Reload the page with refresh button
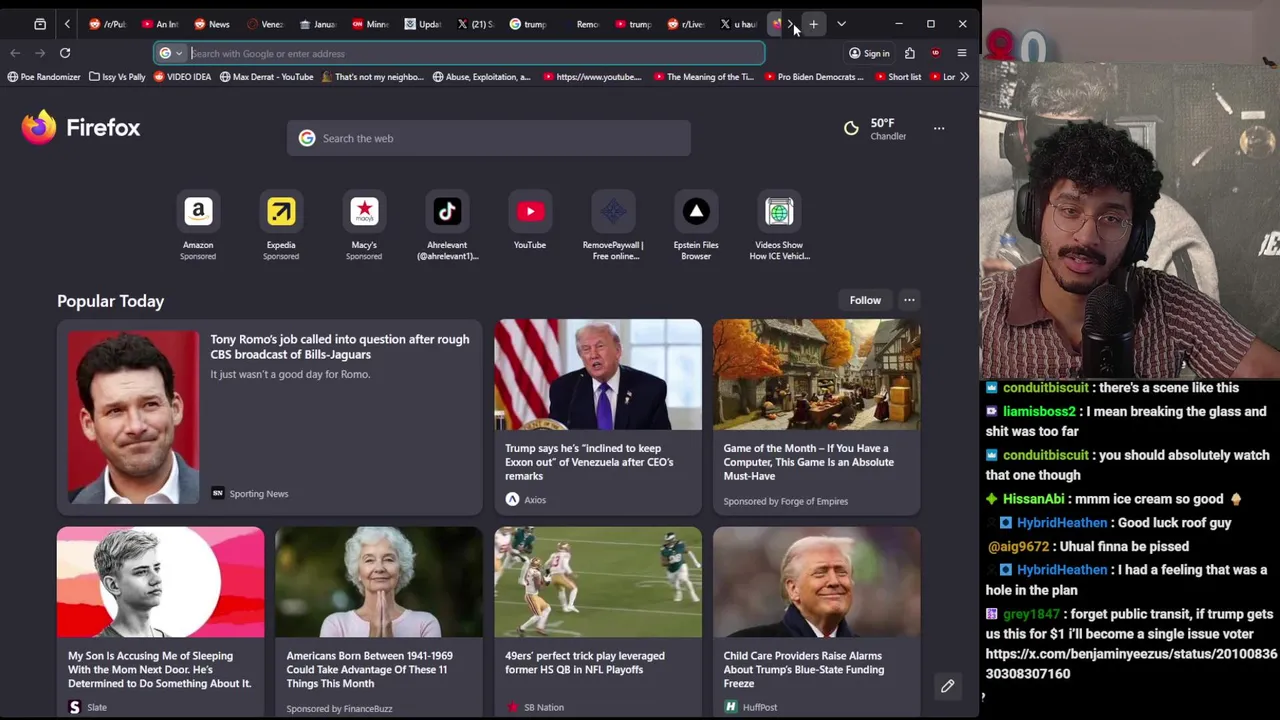Image resolution: width=1280 pixels, height=720 pixels. (x=65, y=53)
